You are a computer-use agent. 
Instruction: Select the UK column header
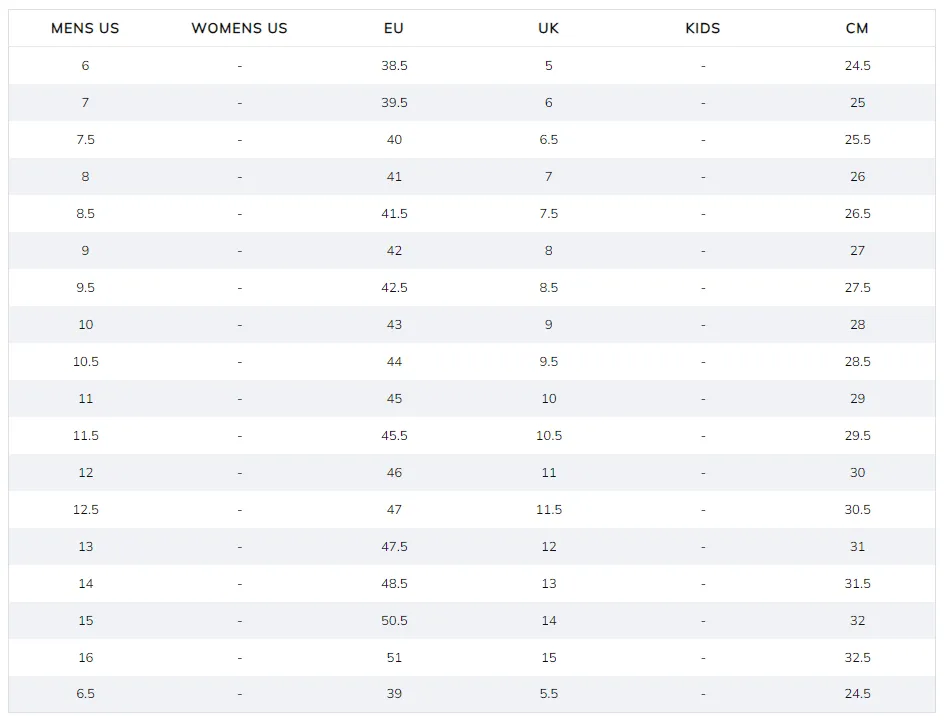[x=548, y=28]
